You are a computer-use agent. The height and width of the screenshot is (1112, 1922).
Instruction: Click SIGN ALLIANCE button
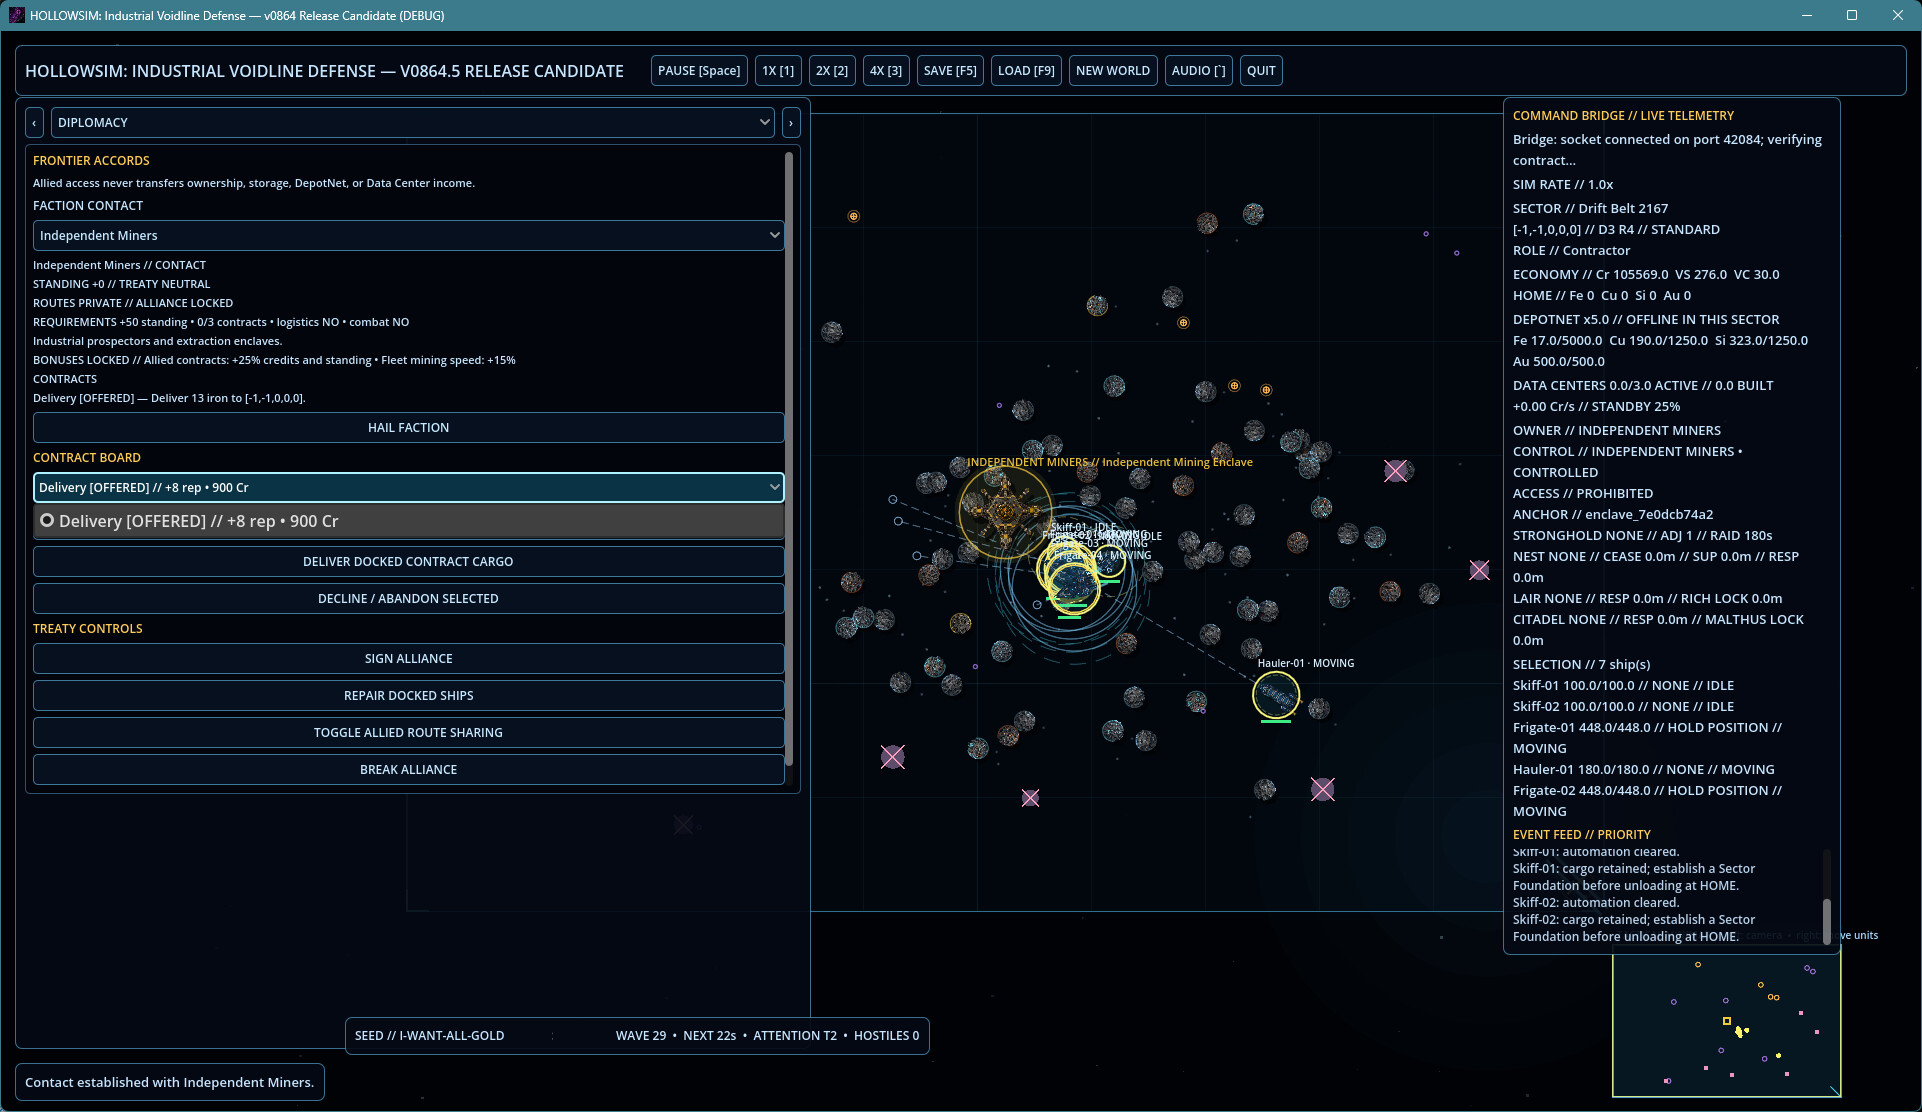tap(408, 659)
